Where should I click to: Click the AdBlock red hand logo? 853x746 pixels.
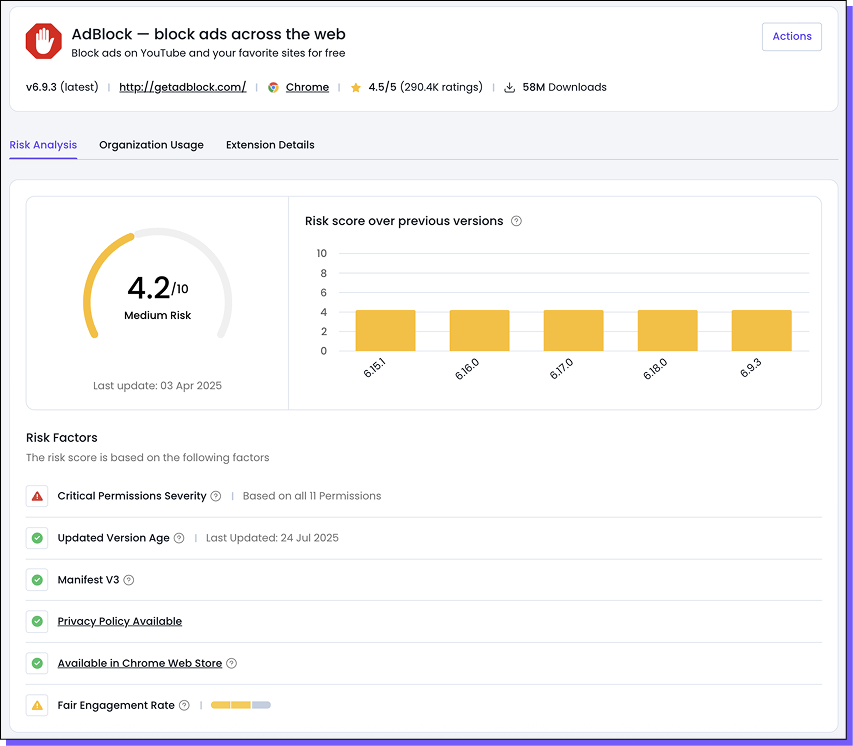[44, 41]
